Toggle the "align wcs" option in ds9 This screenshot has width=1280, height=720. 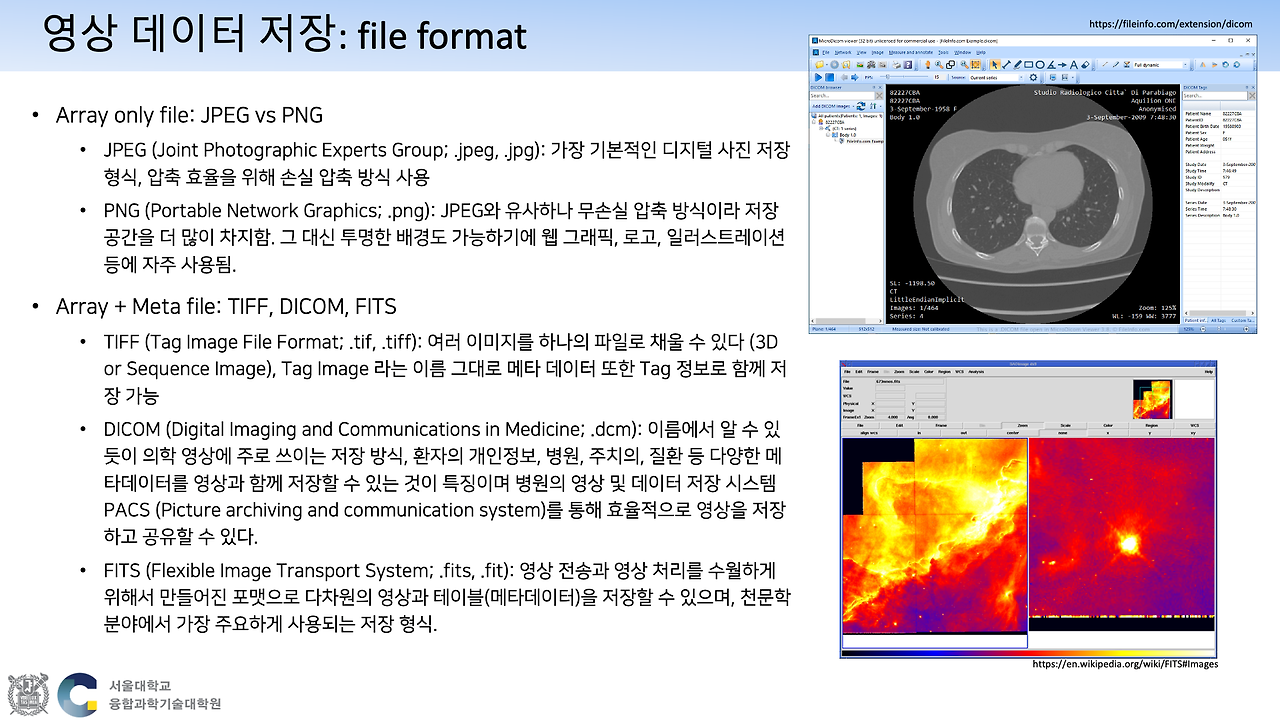click(x=868, y=432)
